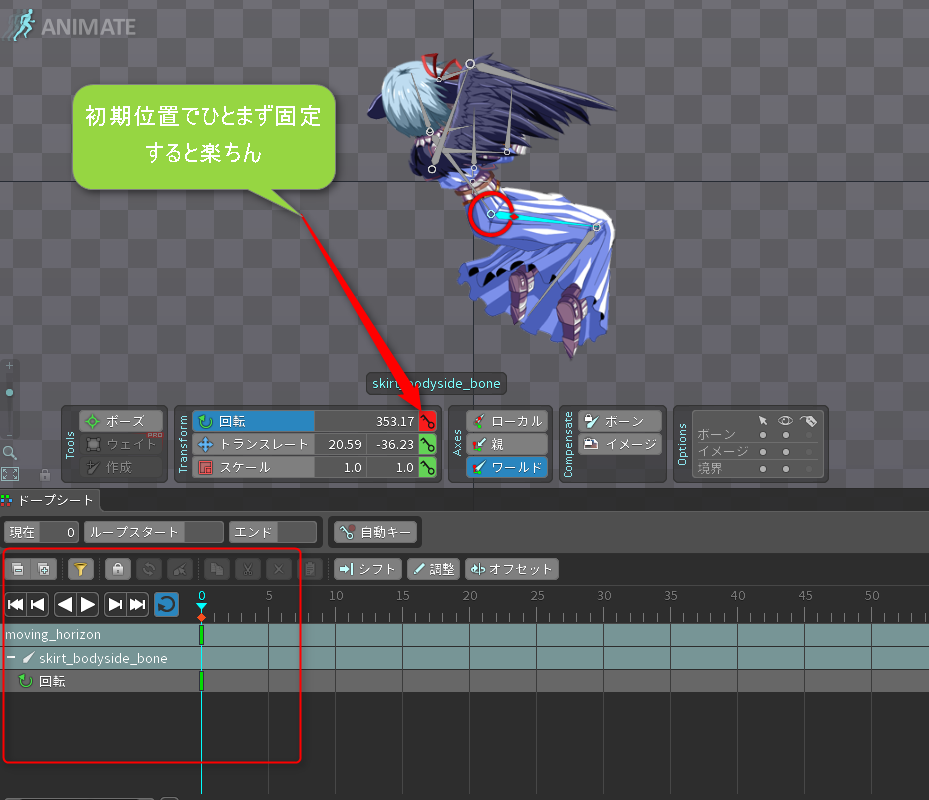Toggle 自動キー (Auto Key)
This screenshot has width=929, height=800.
tap(376, 532)
